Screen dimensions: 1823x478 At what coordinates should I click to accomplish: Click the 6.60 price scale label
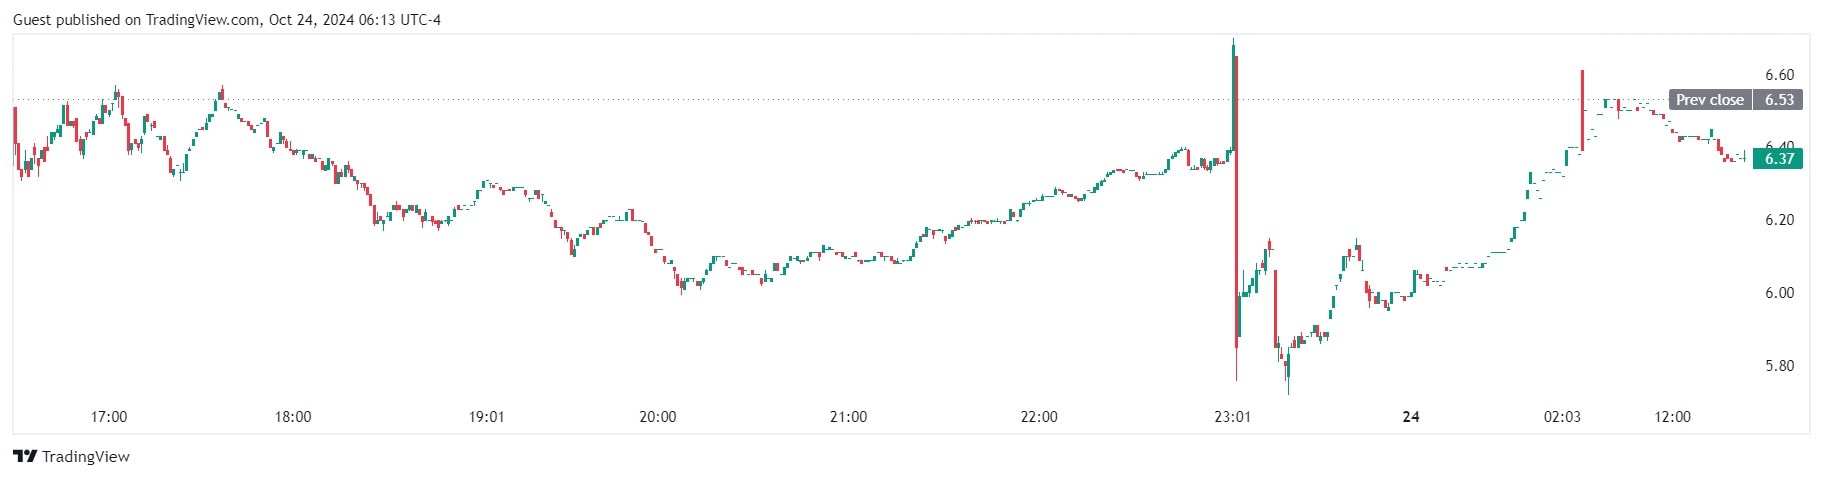click(x=1779, y=75)
